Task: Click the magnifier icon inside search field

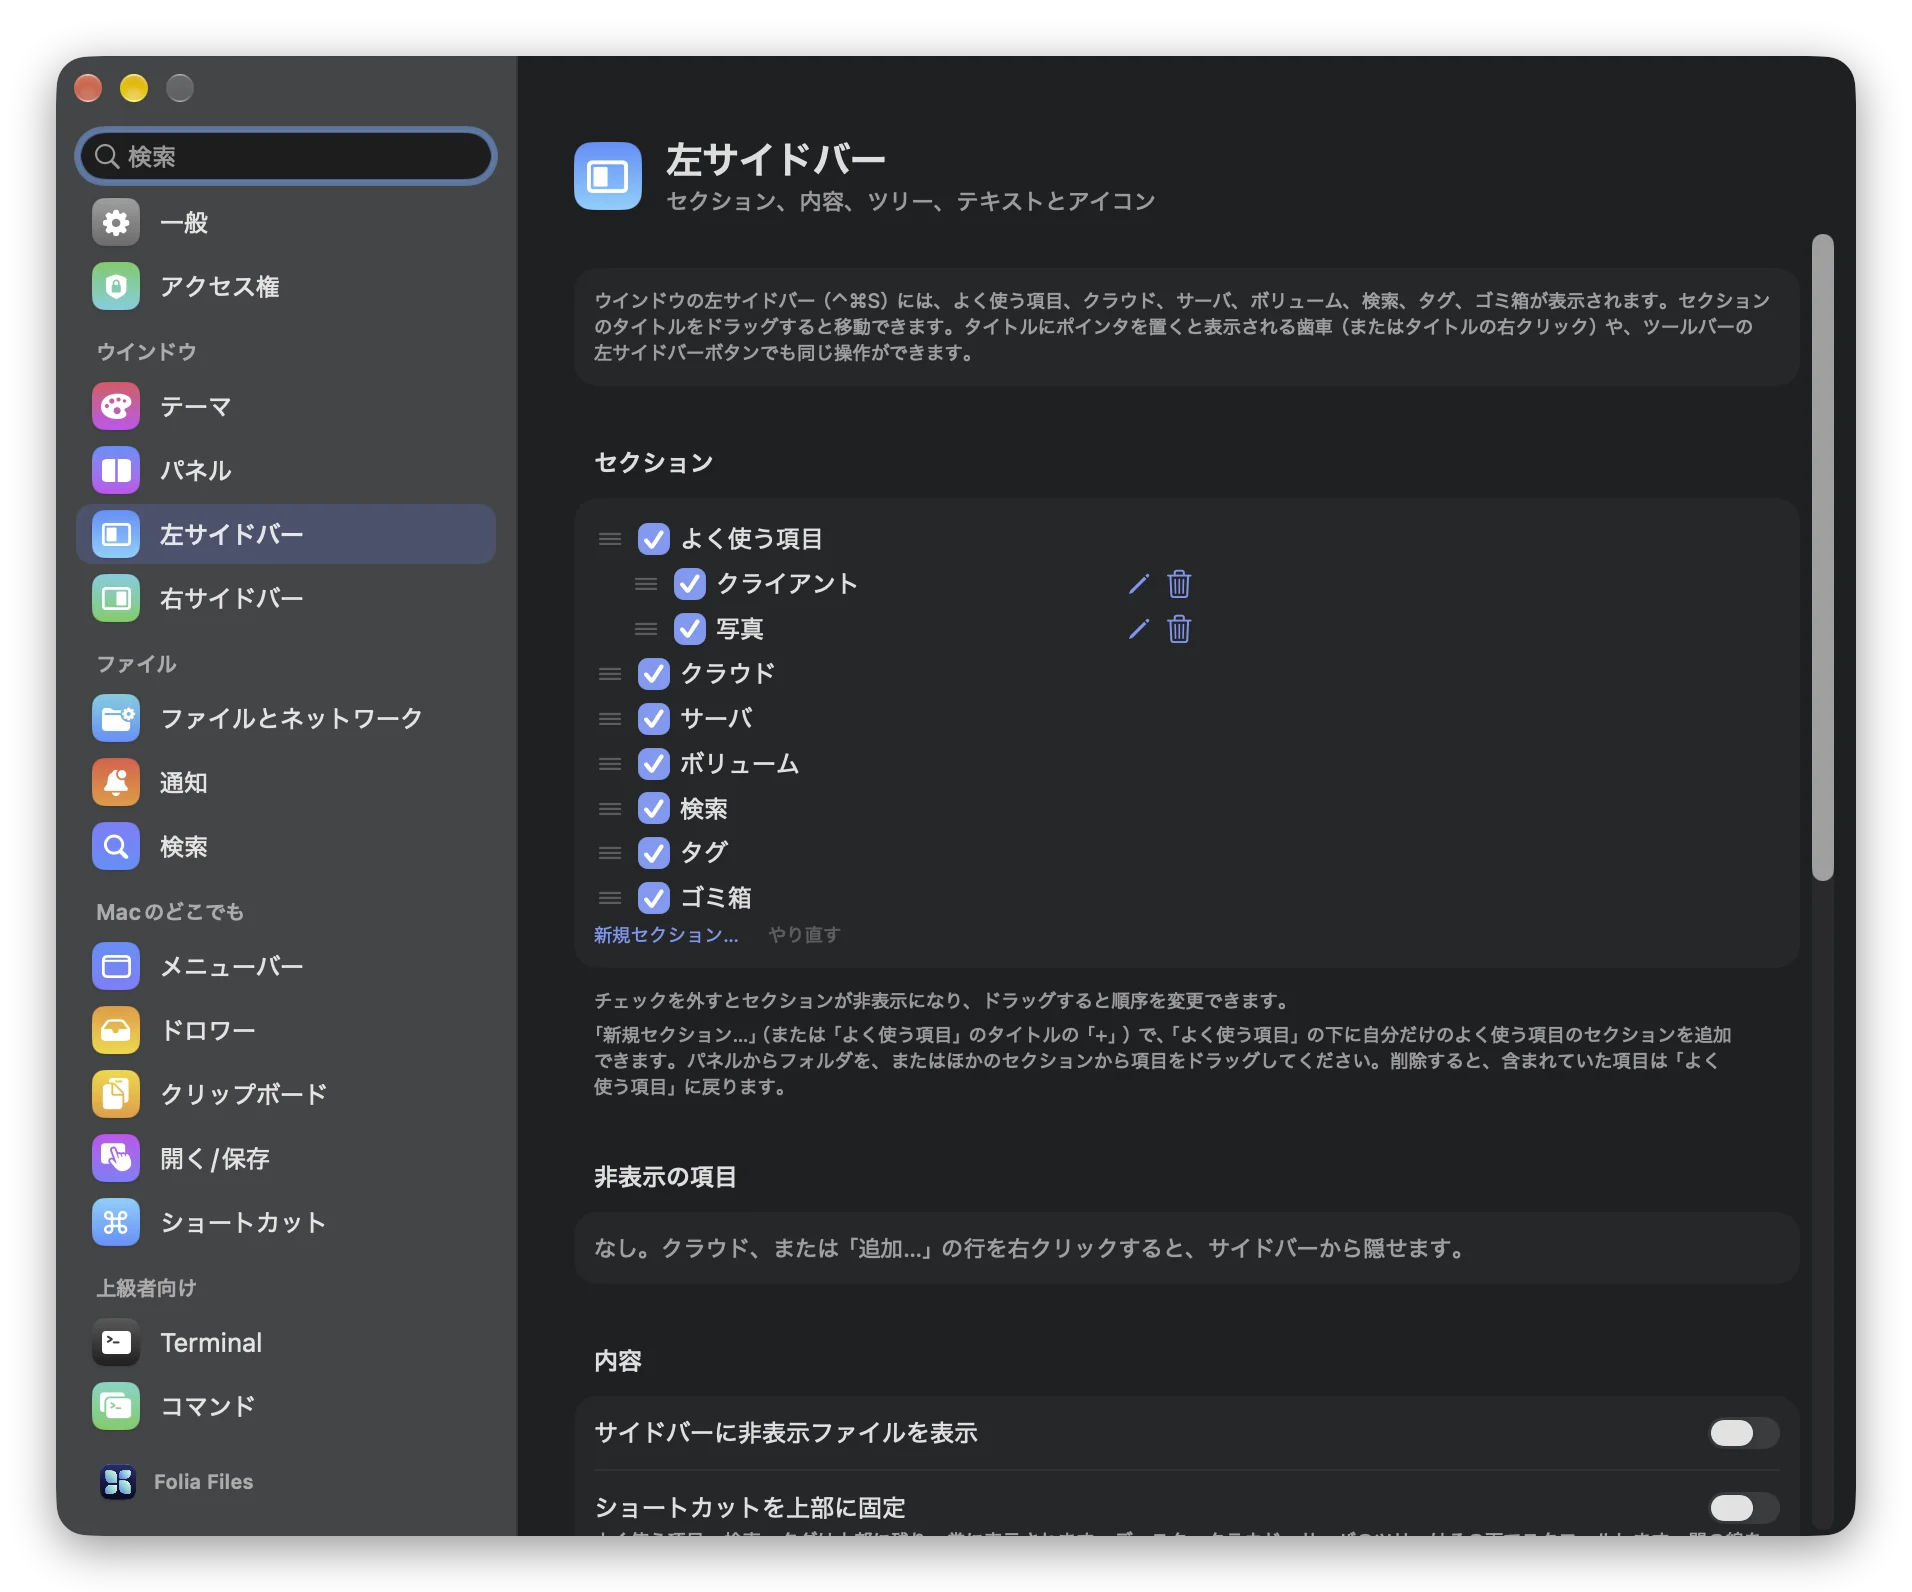Action: click(107, 156)
